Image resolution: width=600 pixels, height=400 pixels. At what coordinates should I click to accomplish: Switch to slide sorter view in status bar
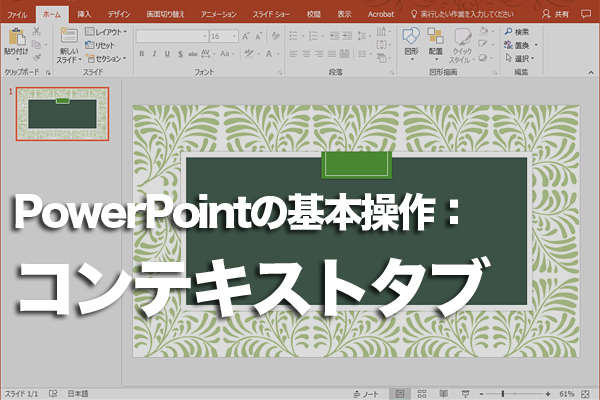click(422, 393)
